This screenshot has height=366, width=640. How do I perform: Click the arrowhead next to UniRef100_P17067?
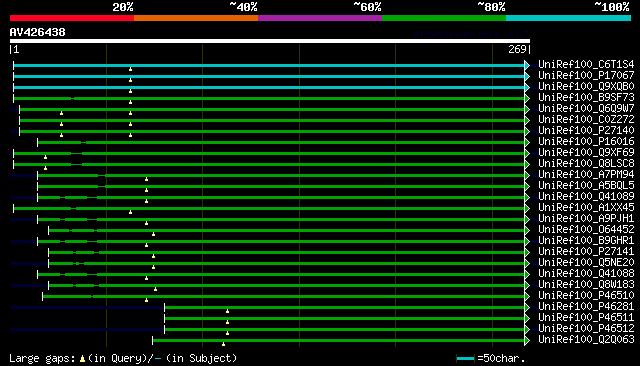[x=527, y=76]
